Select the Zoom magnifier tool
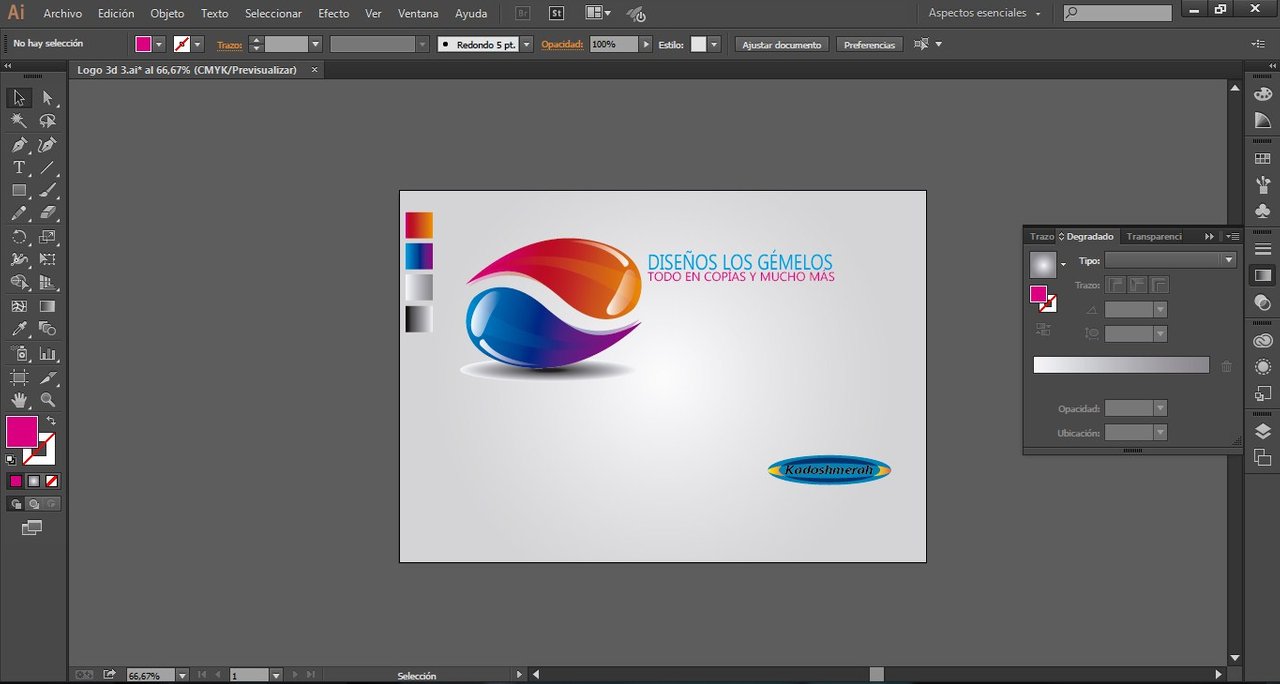This screenshot has height=684, width=1280. (47, 400)
